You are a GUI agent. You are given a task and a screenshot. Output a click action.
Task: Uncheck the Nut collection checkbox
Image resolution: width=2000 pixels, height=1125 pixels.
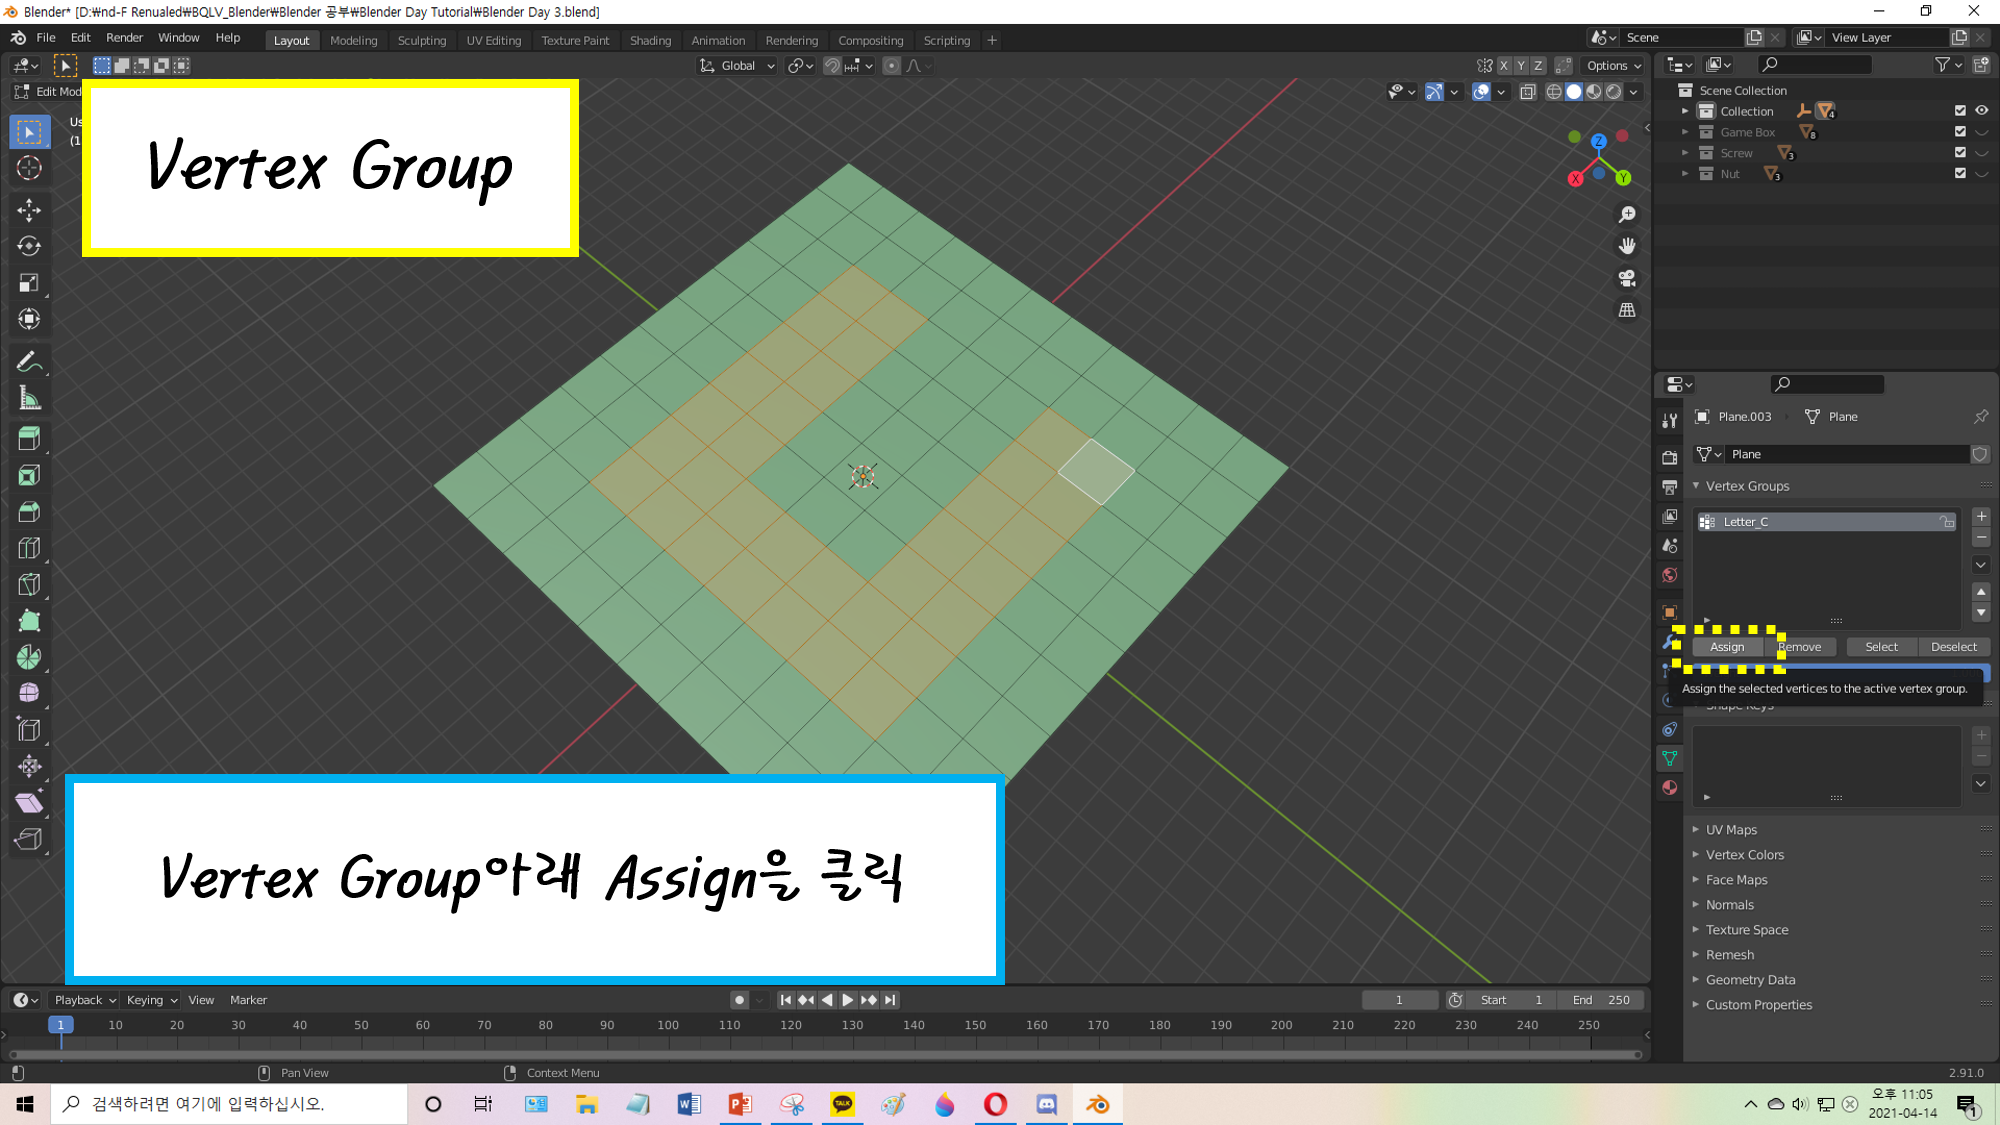[x=1960, y=174]
